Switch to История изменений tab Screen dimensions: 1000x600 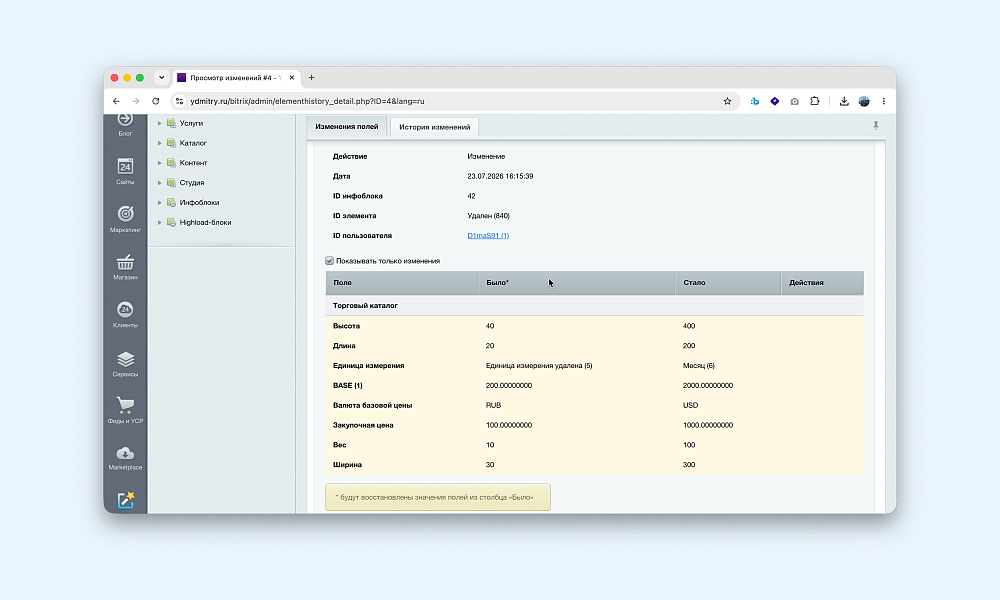(434, 126)
